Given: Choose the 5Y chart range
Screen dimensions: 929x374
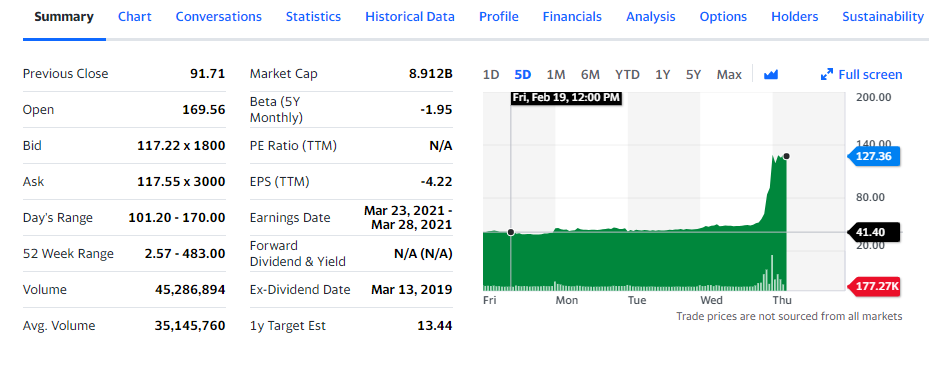Looking at the screenshot, I should pos(693,75).
